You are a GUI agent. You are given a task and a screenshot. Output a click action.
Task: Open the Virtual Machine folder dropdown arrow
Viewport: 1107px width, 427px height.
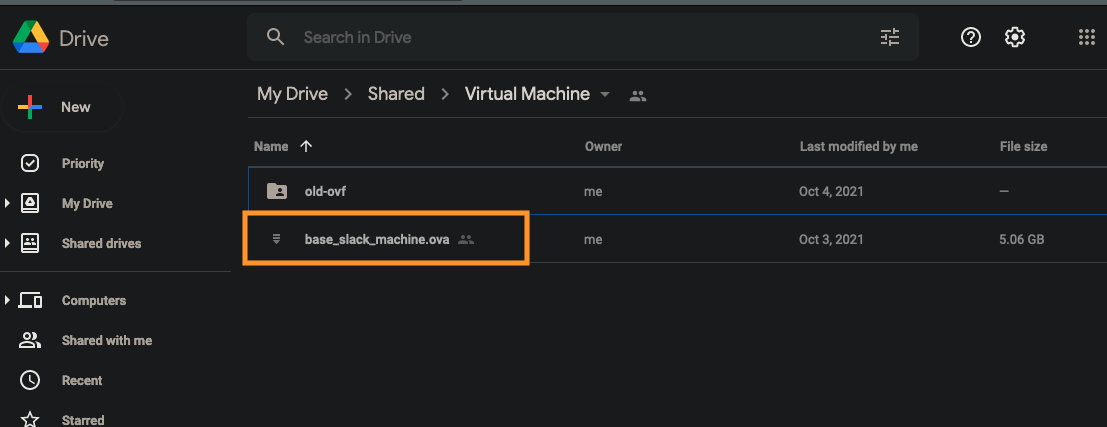pyautogui.click(x=605, y=94)
